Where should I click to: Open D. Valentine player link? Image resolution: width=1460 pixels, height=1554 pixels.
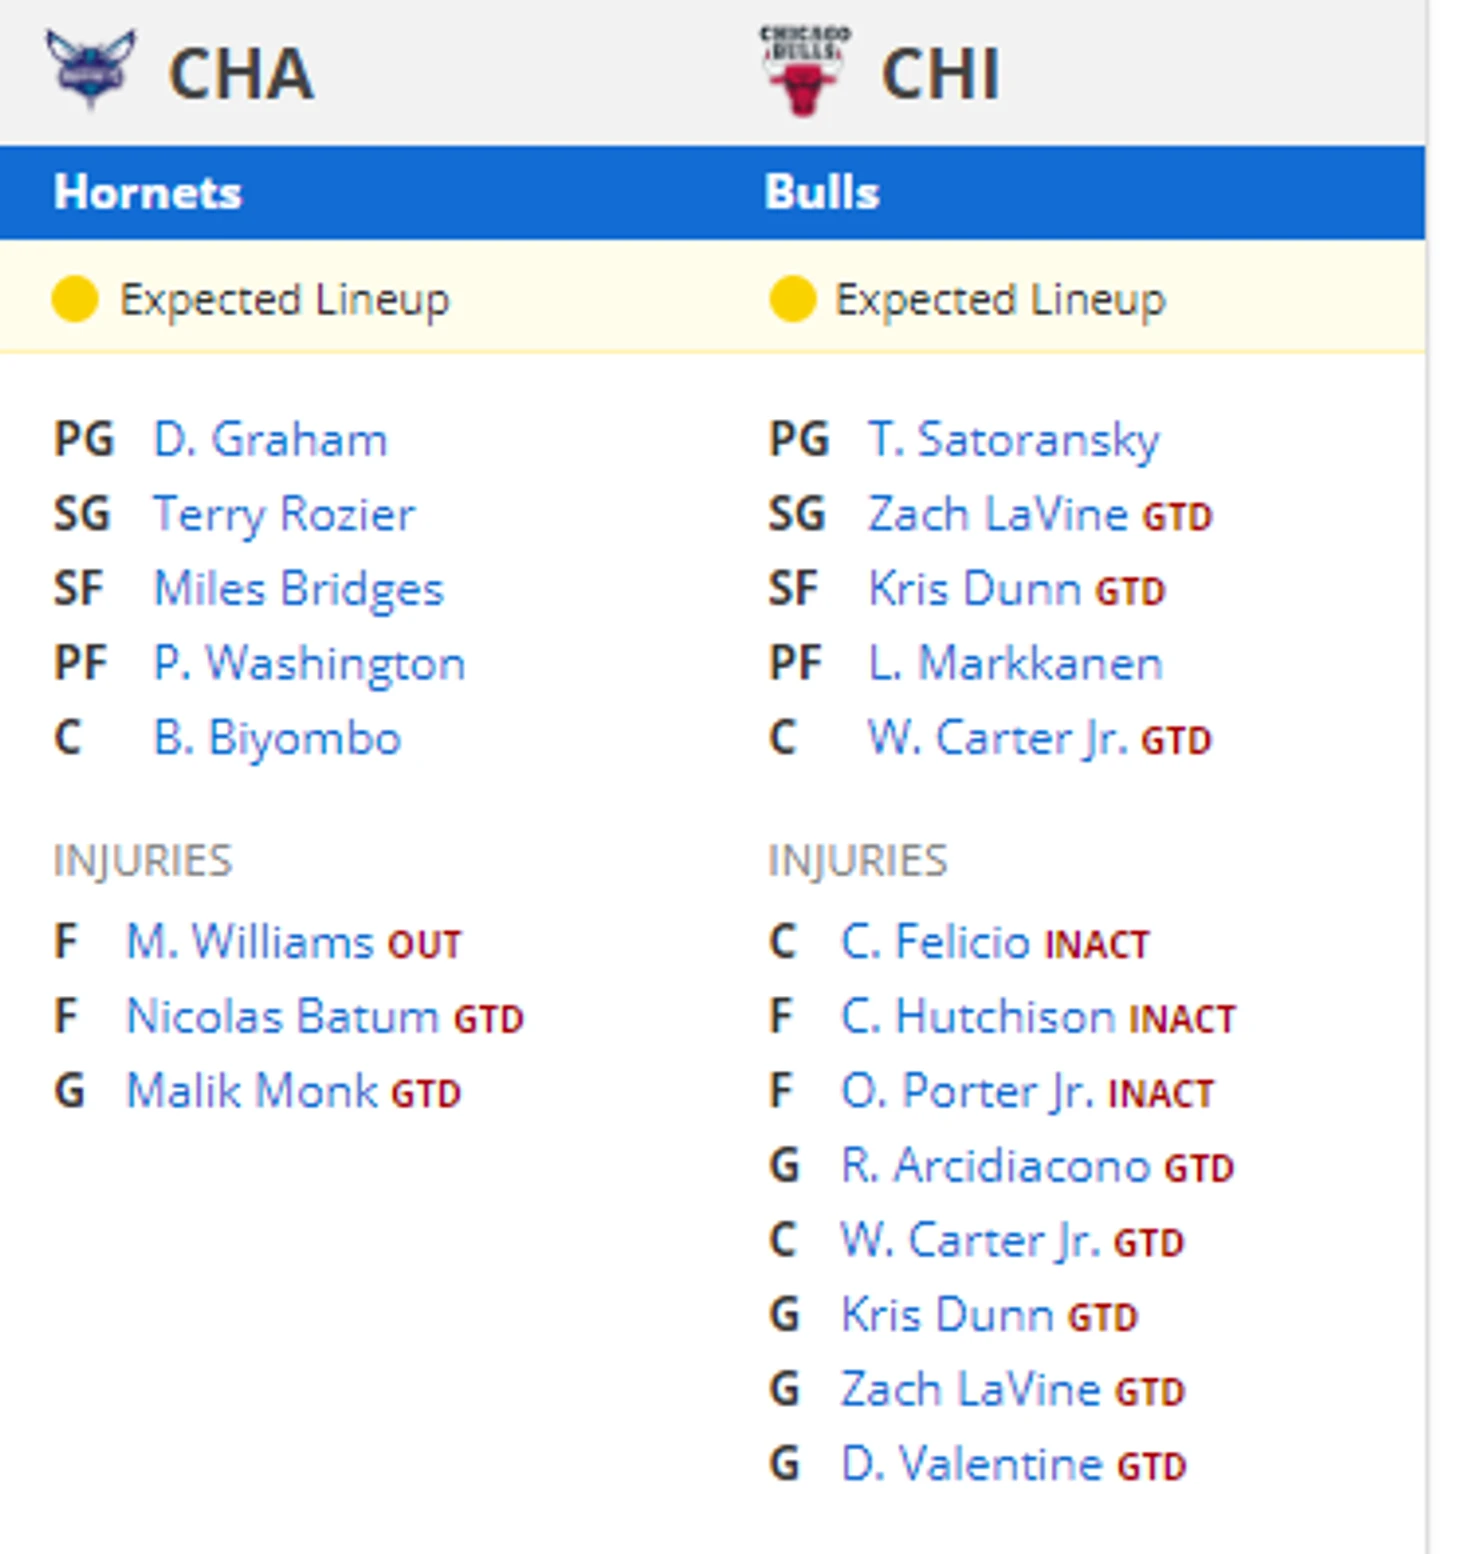(x=972, y=1464)
